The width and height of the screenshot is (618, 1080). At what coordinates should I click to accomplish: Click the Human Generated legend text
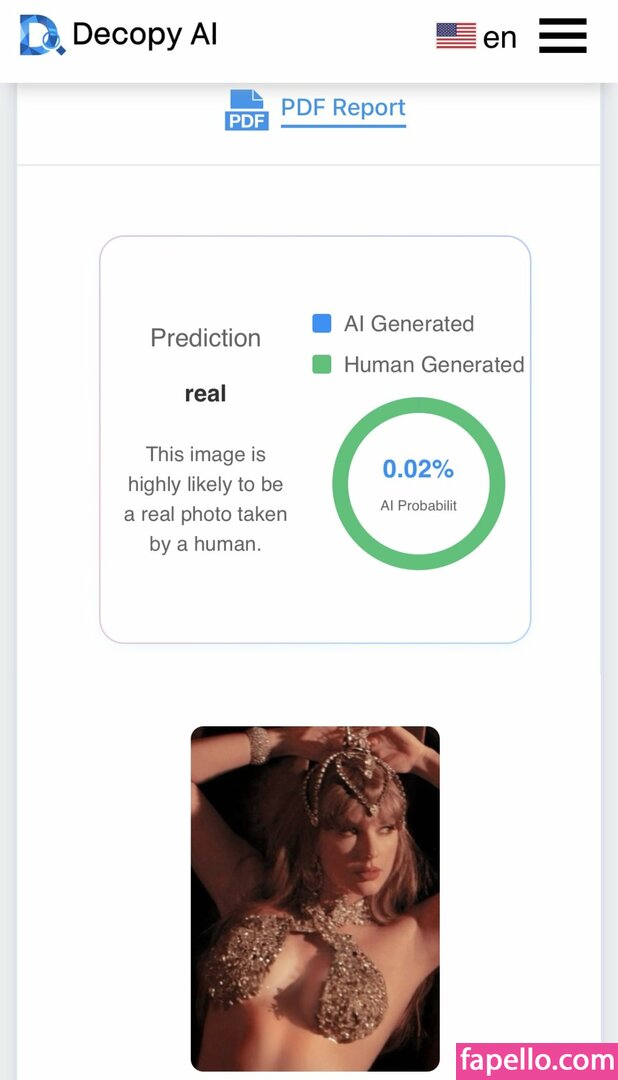point(434,365)
